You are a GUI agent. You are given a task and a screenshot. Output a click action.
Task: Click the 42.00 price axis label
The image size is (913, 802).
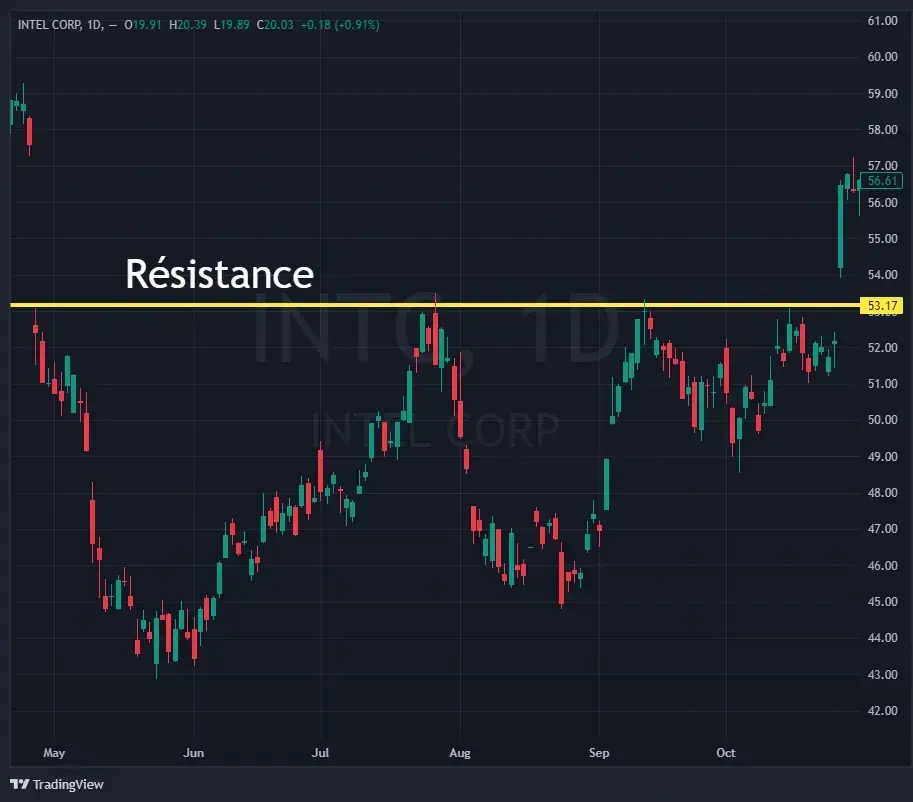(882, 711)
